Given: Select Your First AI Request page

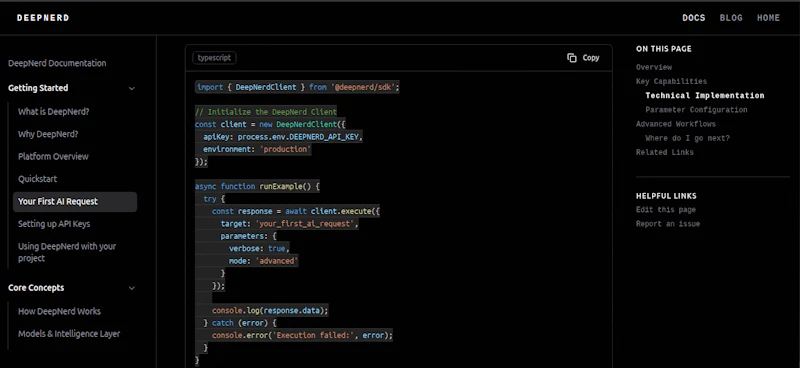Looking at the screenshot, I should (75, 202).
